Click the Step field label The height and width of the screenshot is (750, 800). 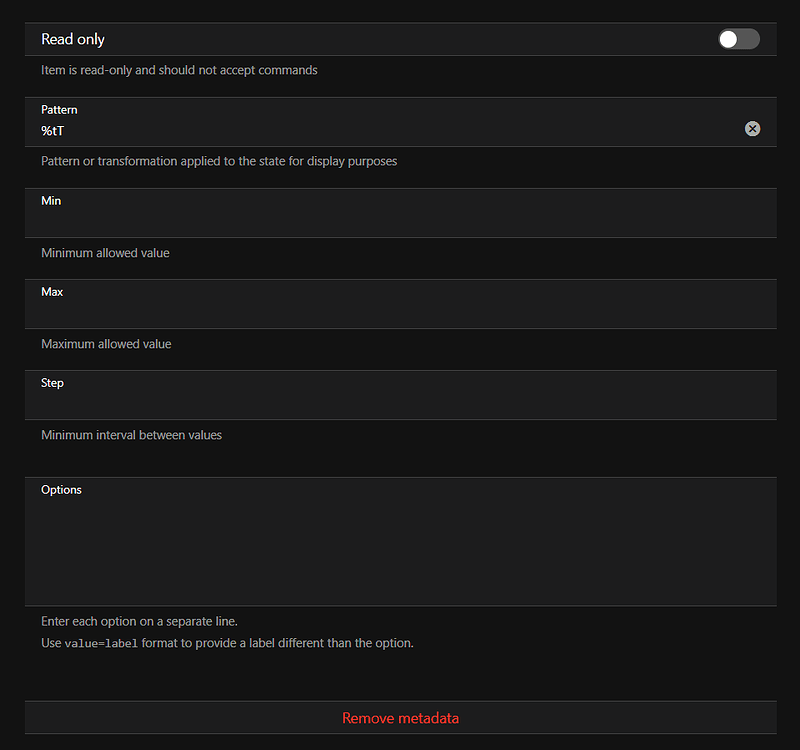pyautogui.click(x=52, y=383)
